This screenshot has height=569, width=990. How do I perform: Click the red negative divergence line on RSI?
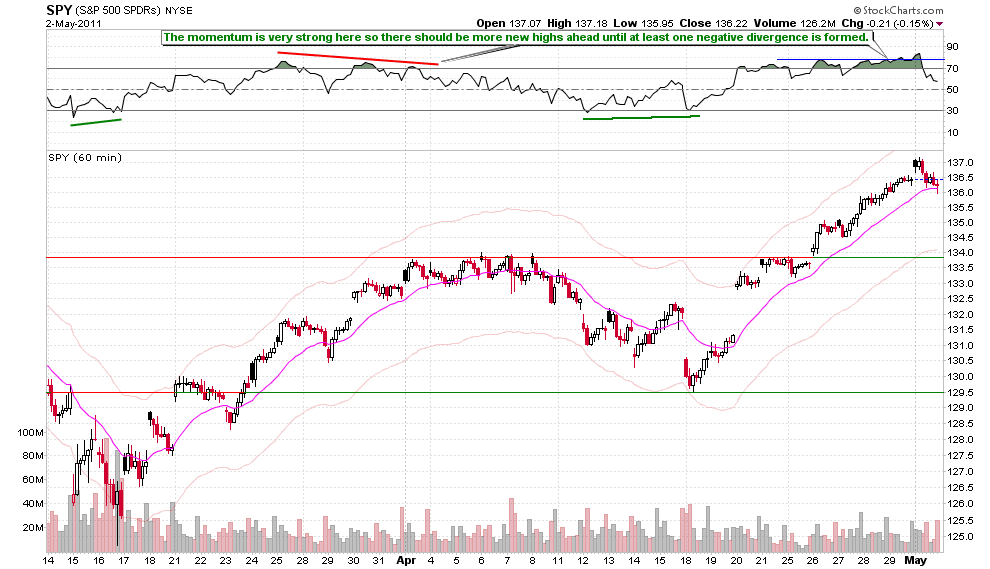coord(357,58)
